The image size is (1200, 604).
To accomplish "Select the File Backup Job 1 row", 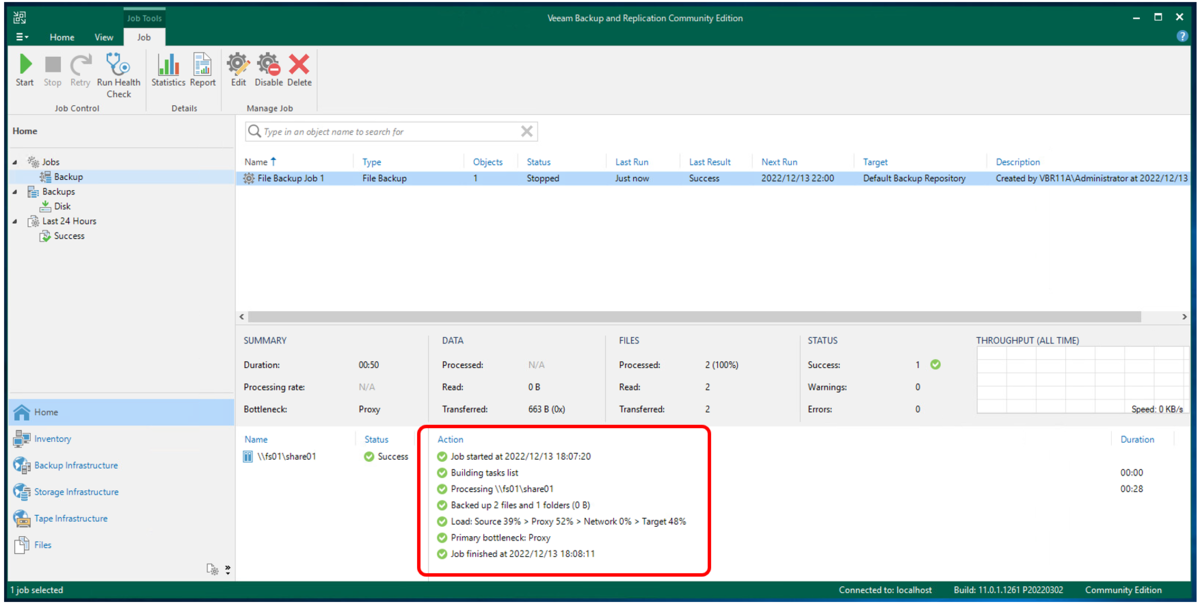I will click(x=714, y=178).
